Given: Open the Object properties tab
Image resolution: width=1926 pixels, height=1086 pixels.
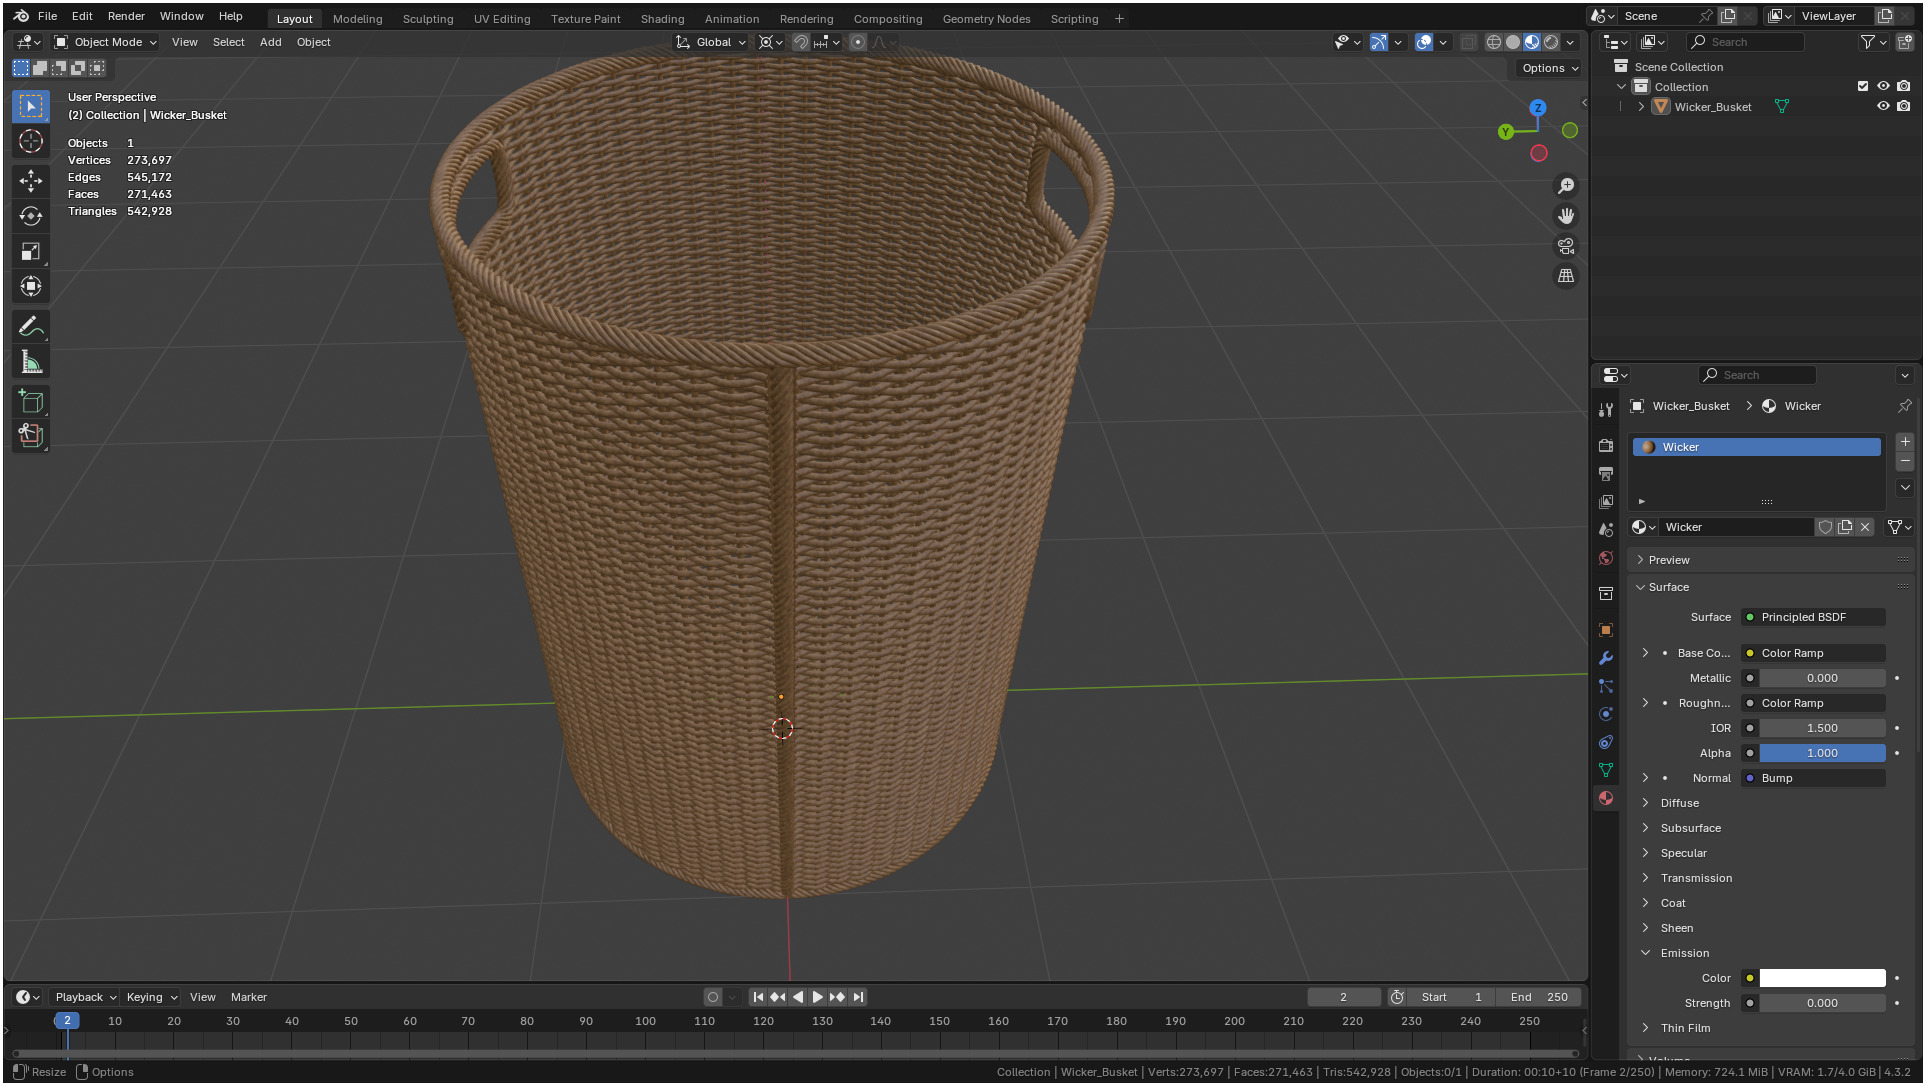Looking at the screenshot, I should [x=1606, y=630].
